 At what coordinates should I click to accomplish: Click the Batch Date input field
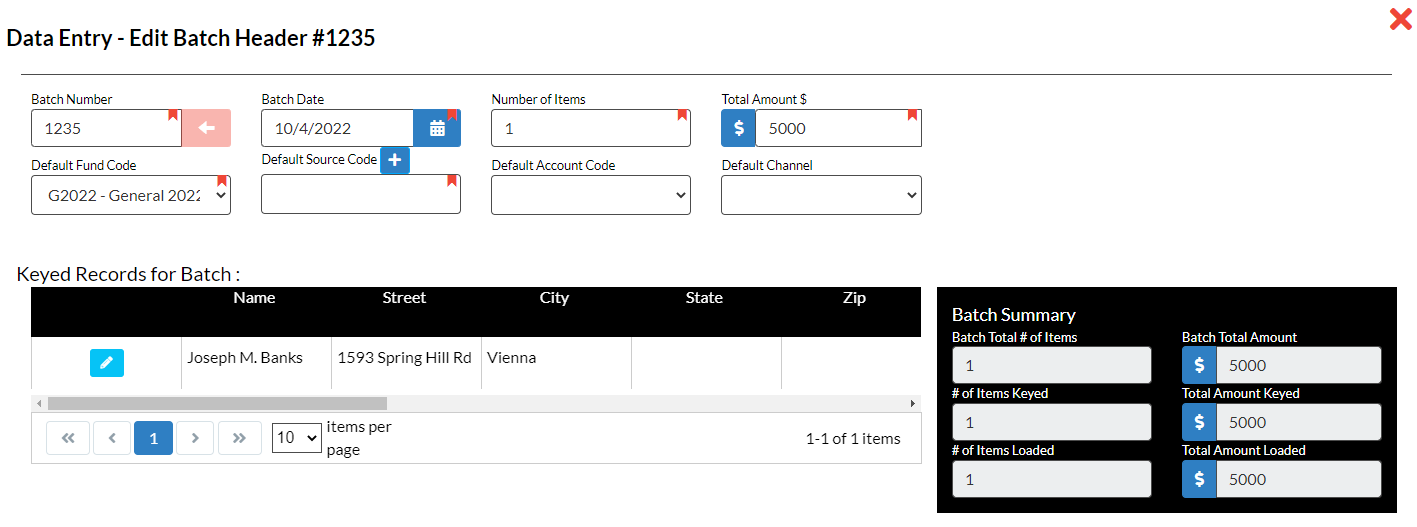(337, 128)
